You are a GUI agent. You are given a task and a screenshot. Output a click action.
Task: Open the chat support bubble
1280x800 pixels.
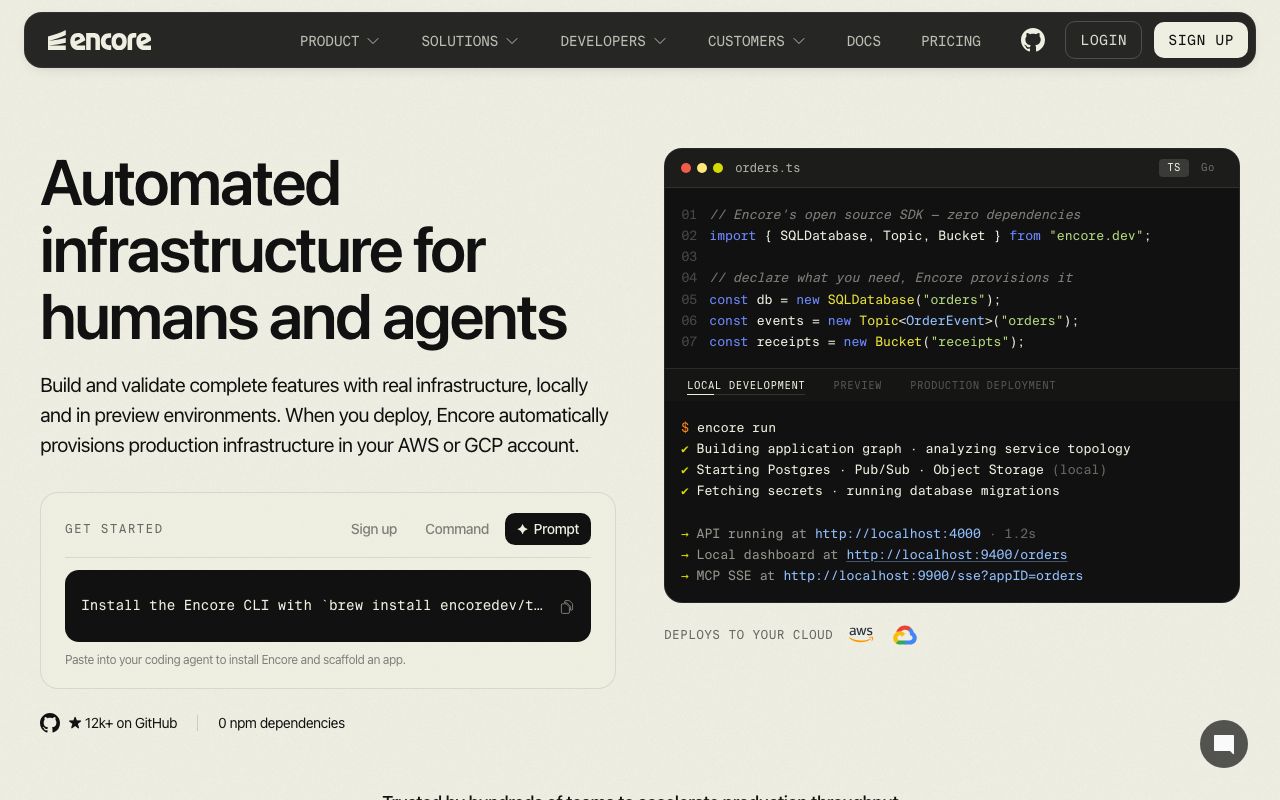(x=1224, y=744)
